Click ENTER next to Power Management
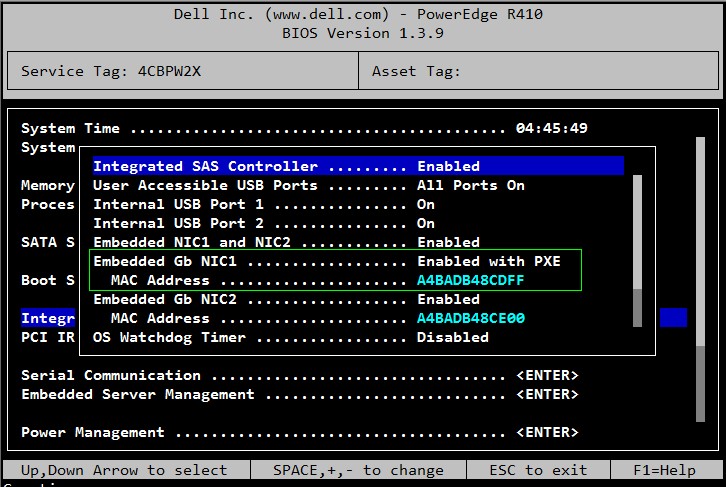 (x=547, y=432)
